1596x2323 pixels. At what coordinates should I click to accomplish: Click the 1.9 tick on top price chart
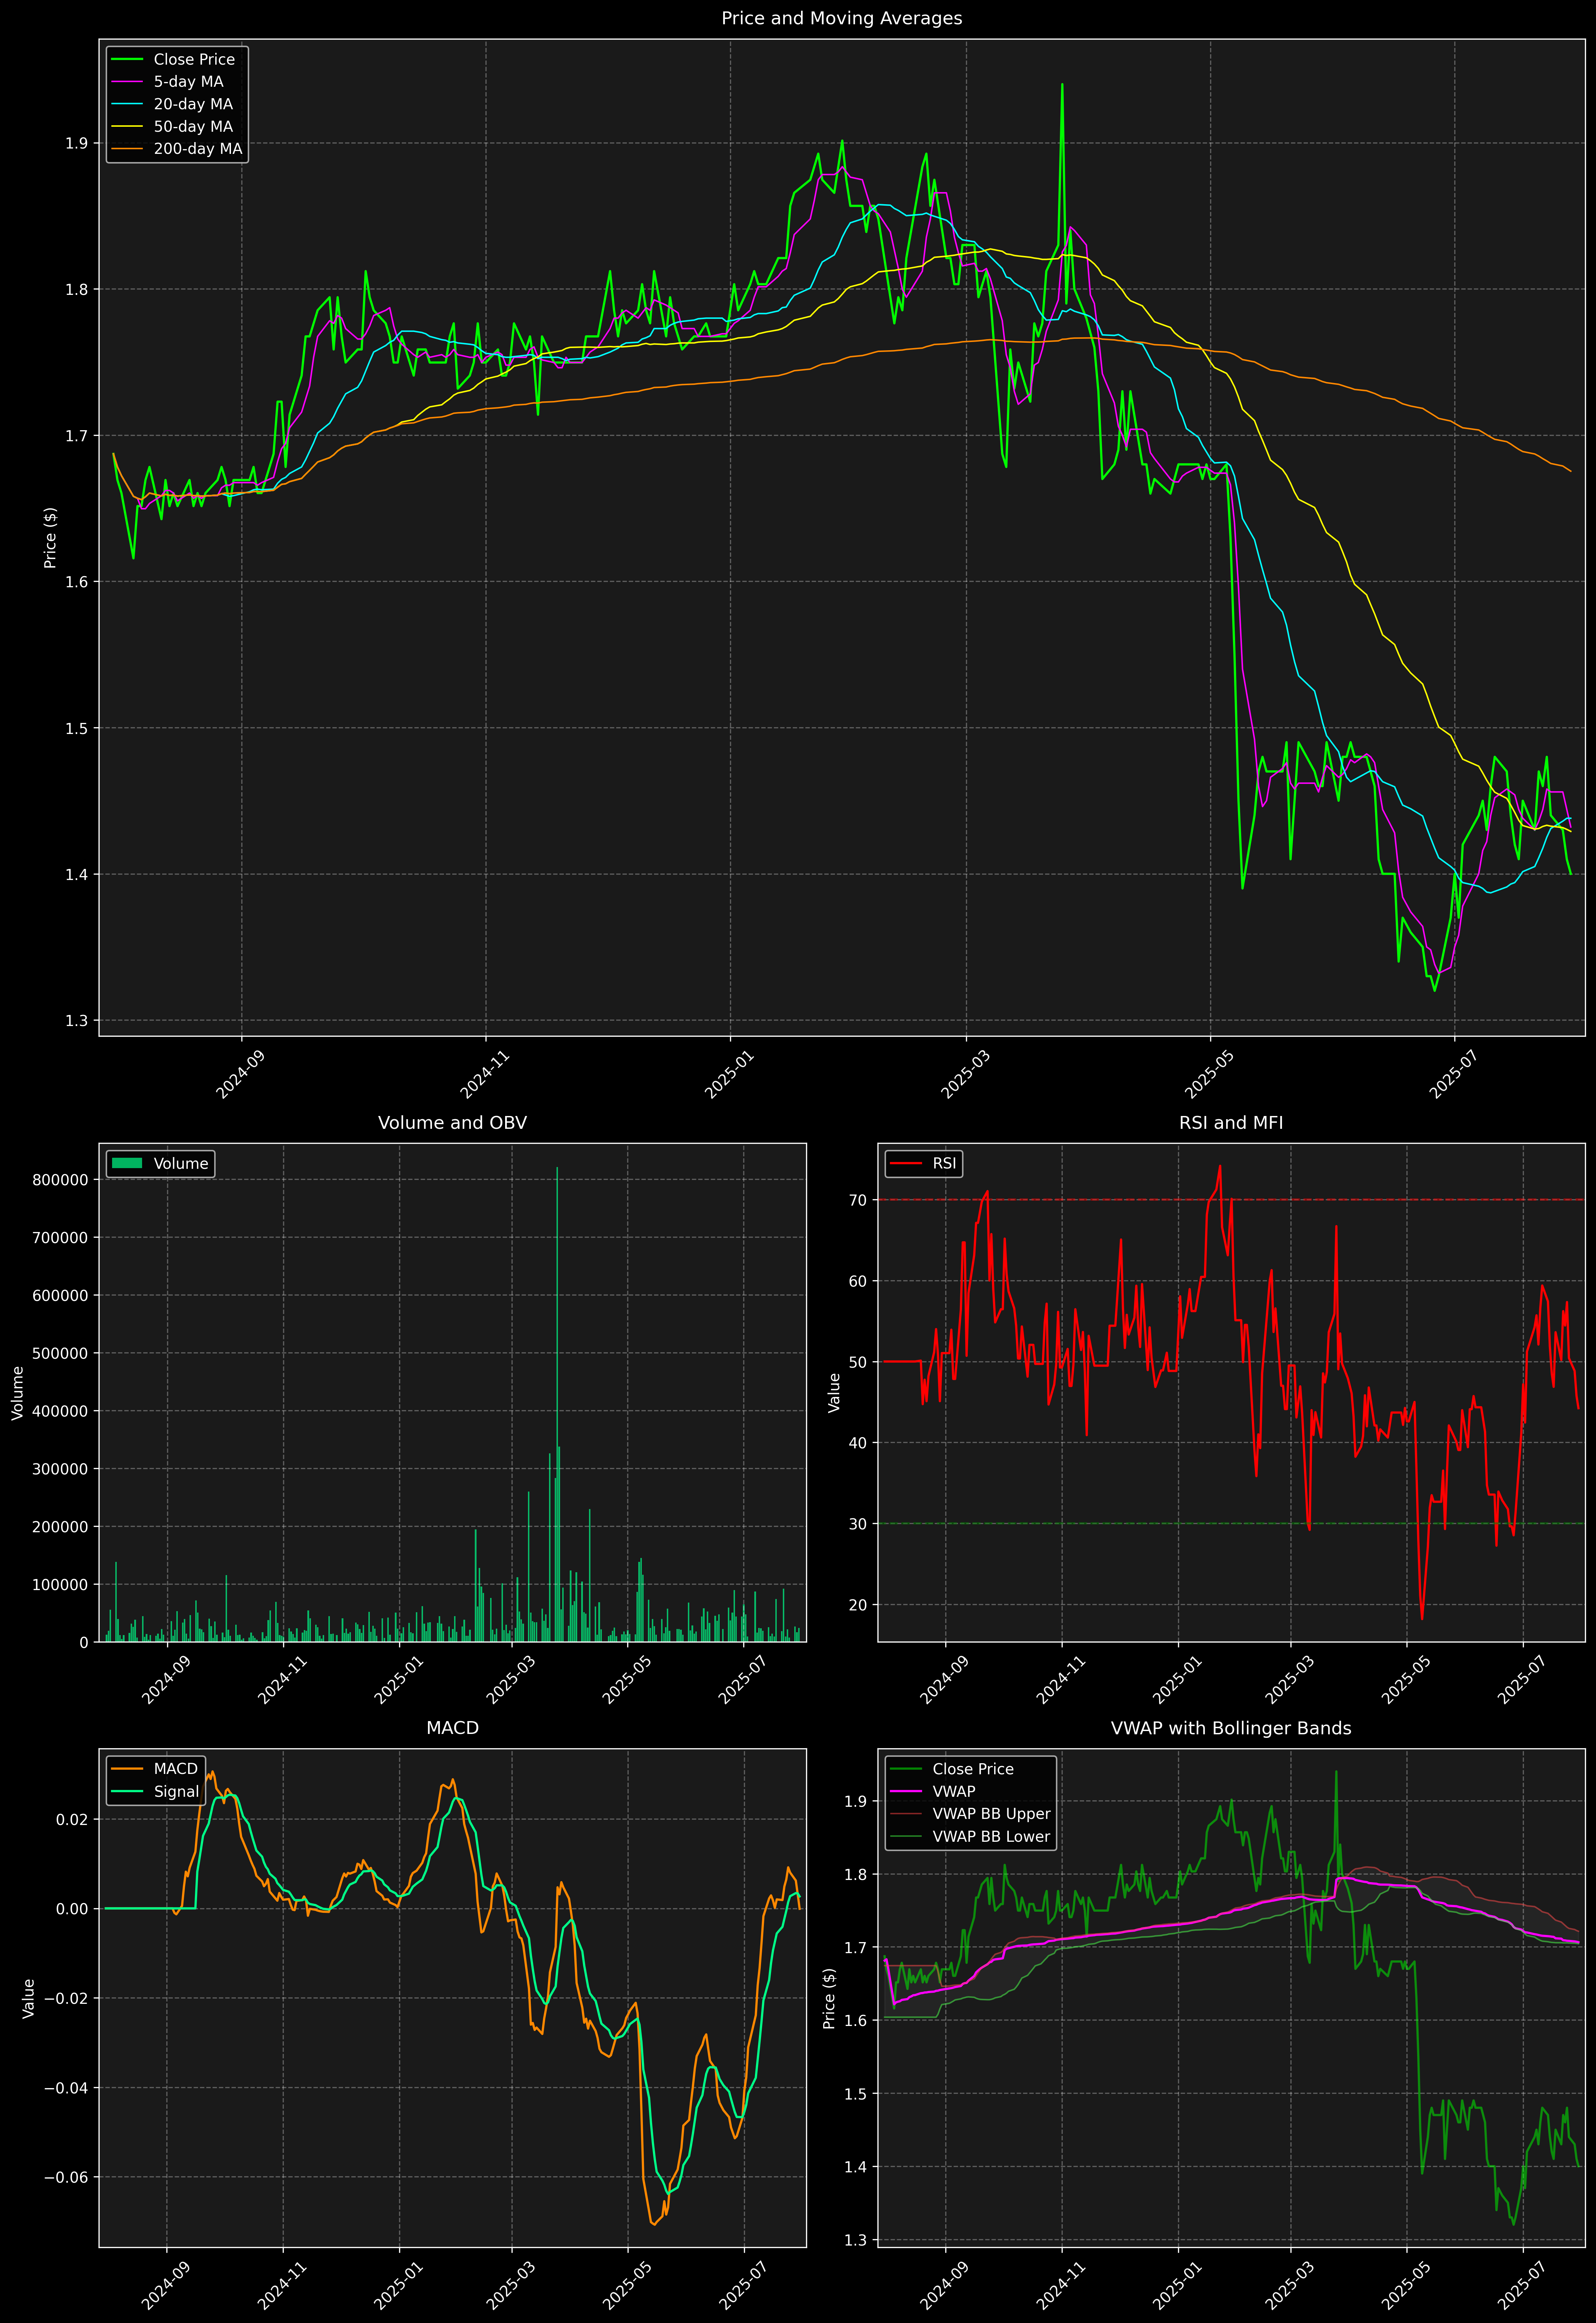tap(77, 143)
